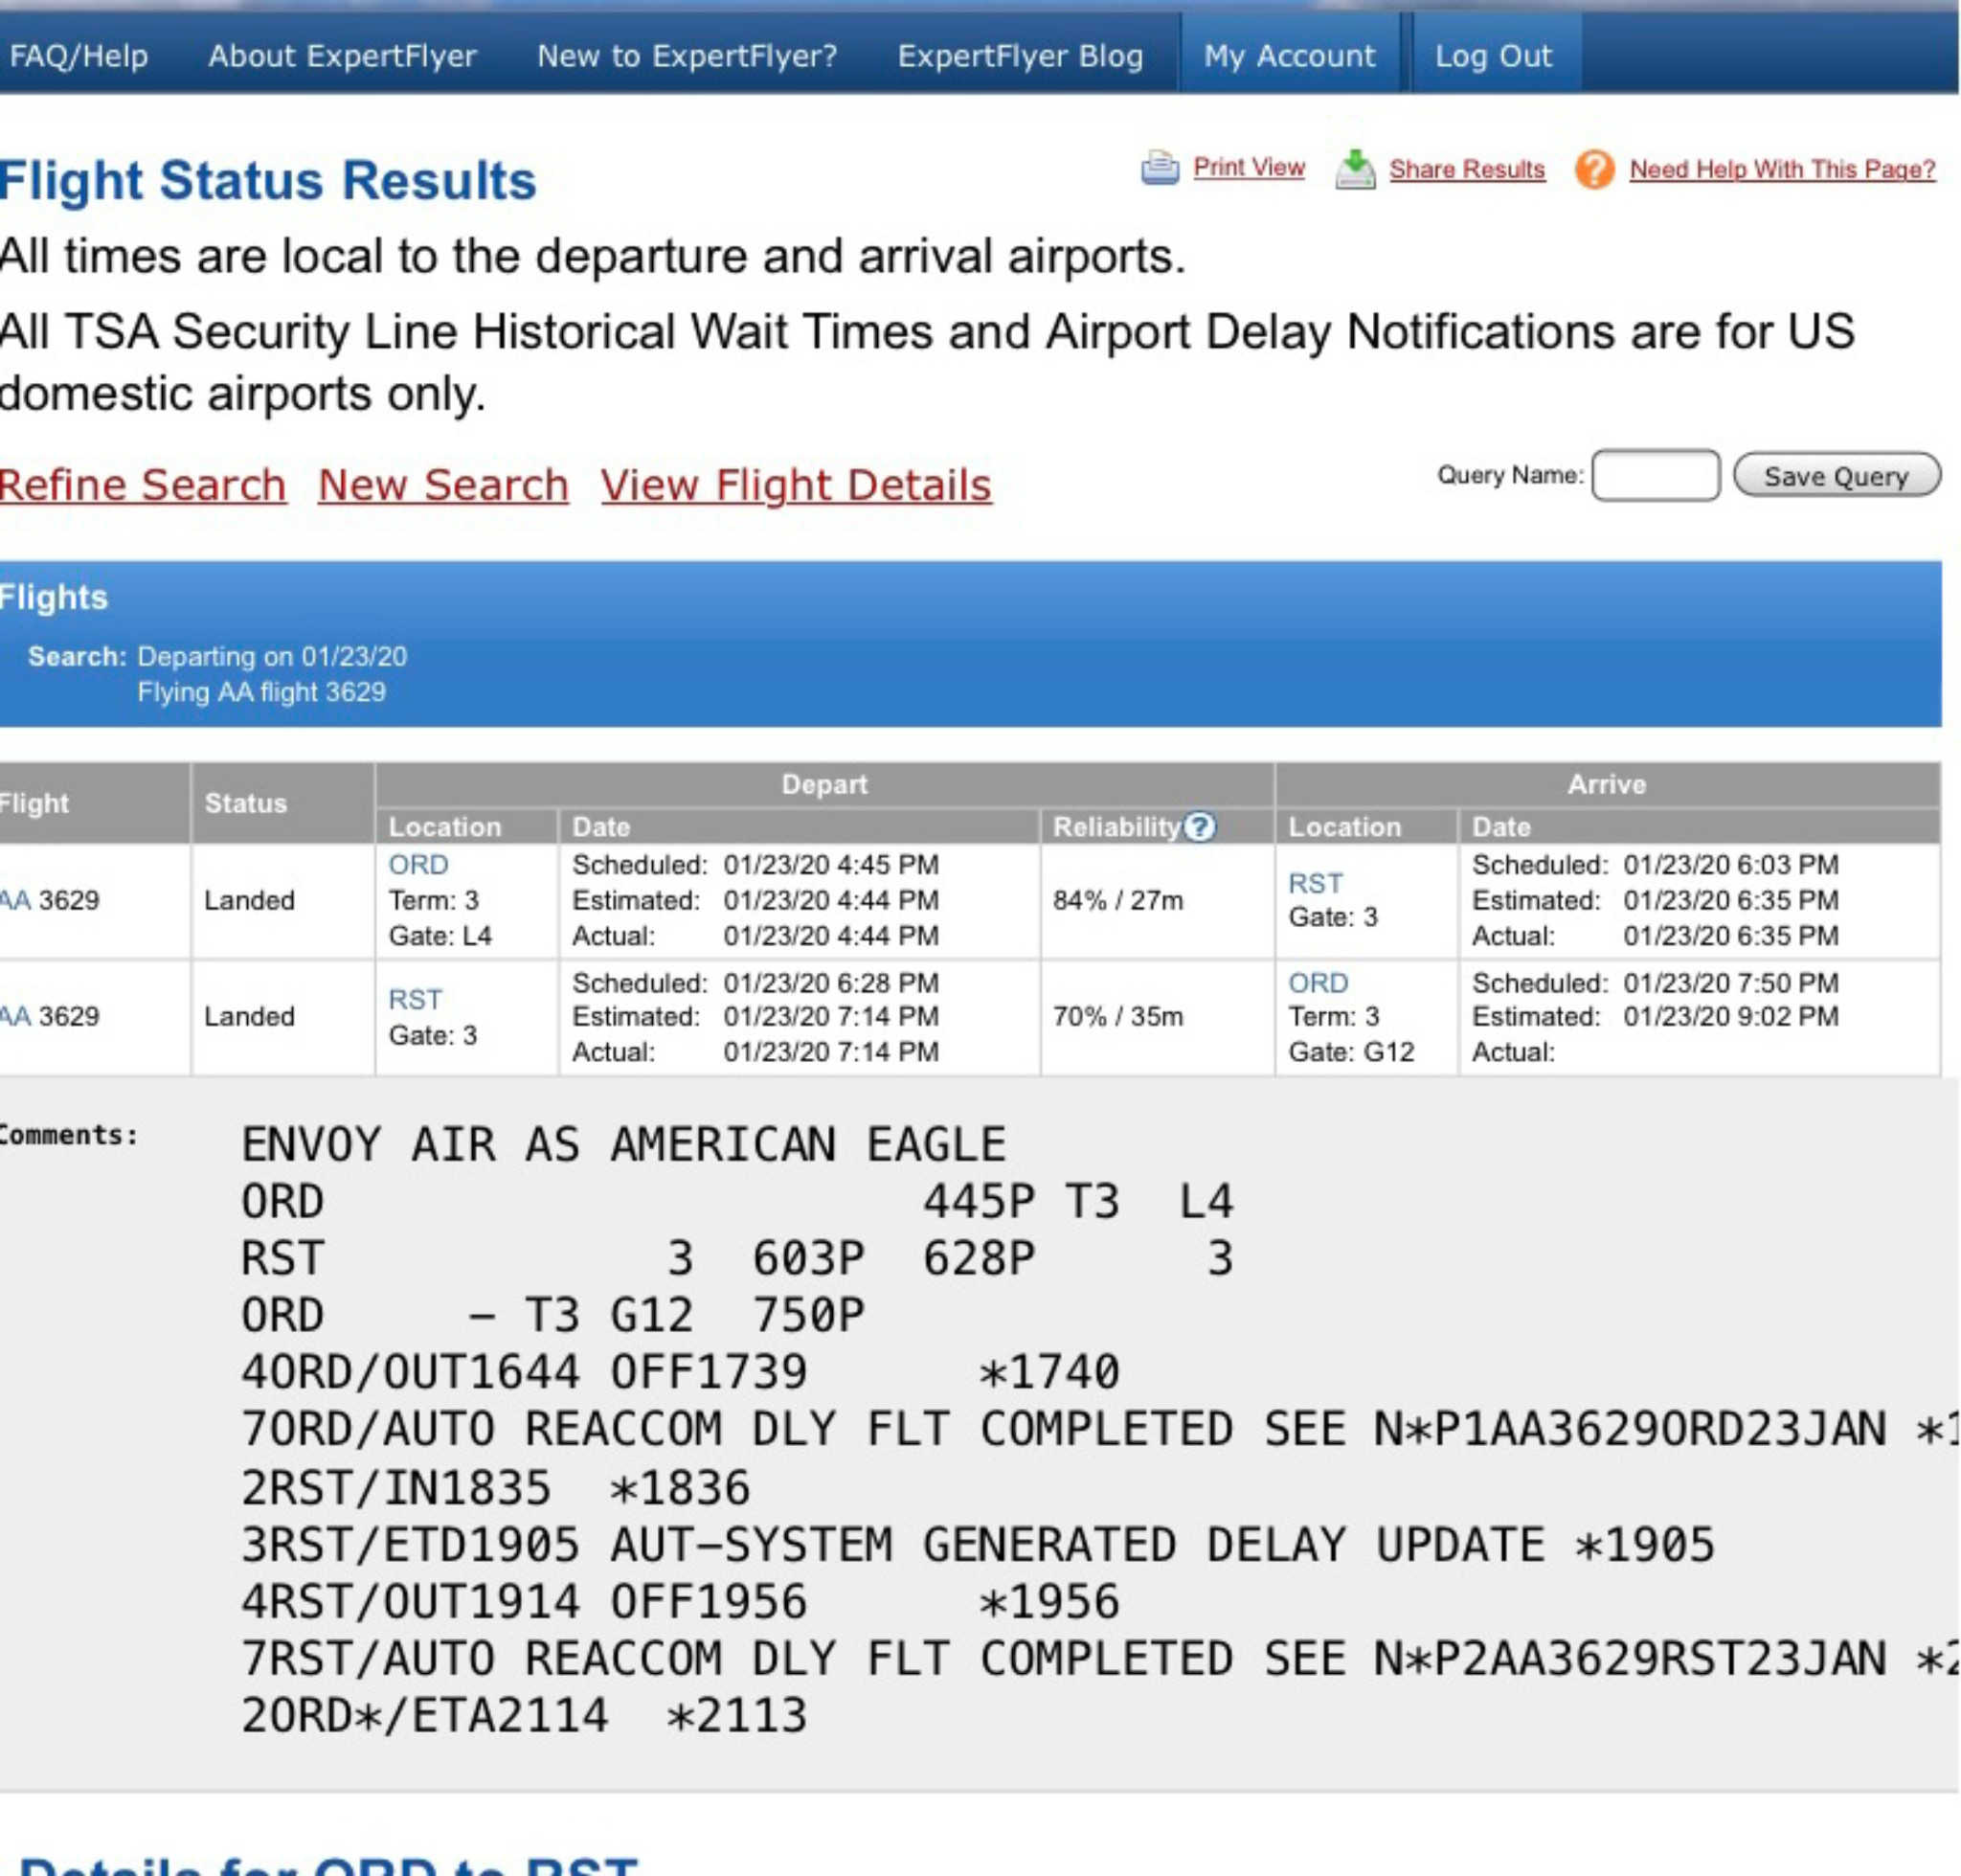The width and height of the screenshot is (1961, 1876).
Task: Click the 4RST/OUT1914 OFF1956 comment line
Action: [x=680, y=1601]
